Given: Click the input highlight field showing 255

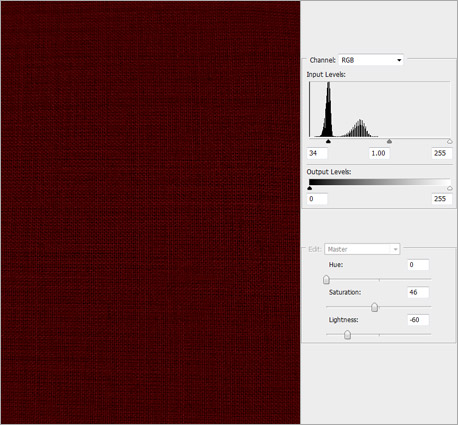Looking at the screenshot, I should 442,153.
